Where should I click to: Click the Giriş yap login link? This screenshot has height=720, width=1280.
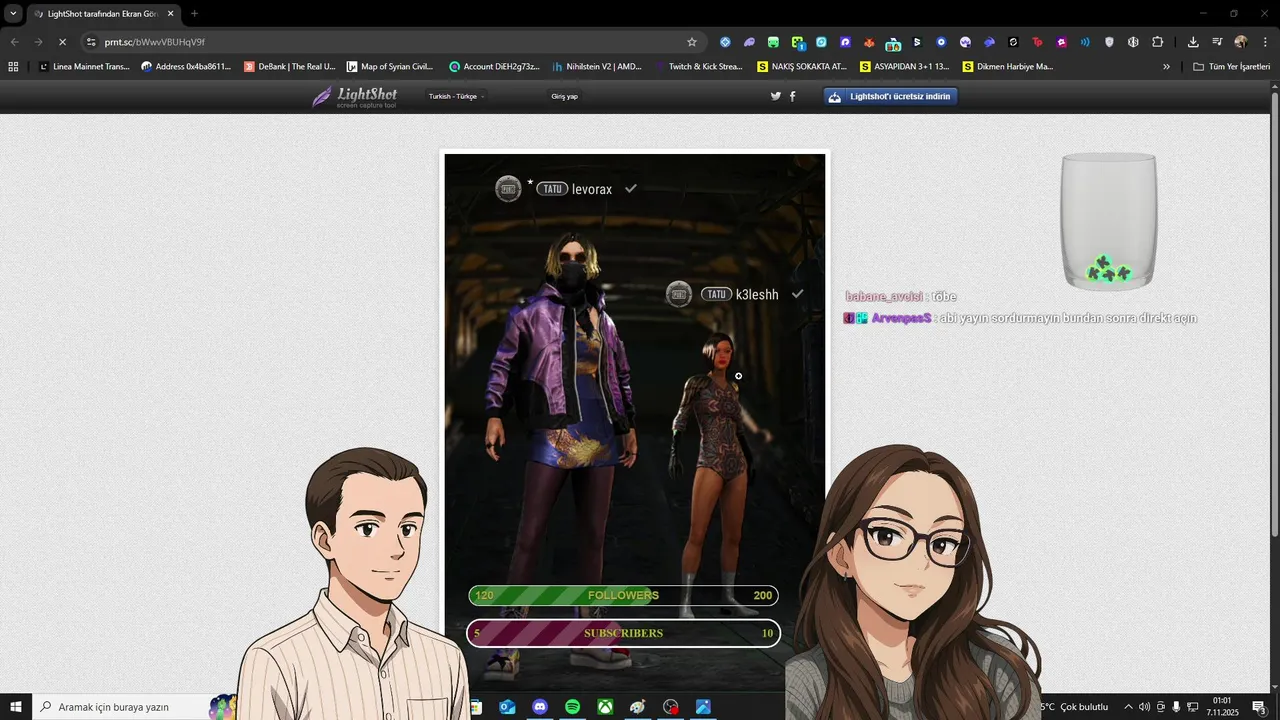pyautogui.click(x=564, y=96)
